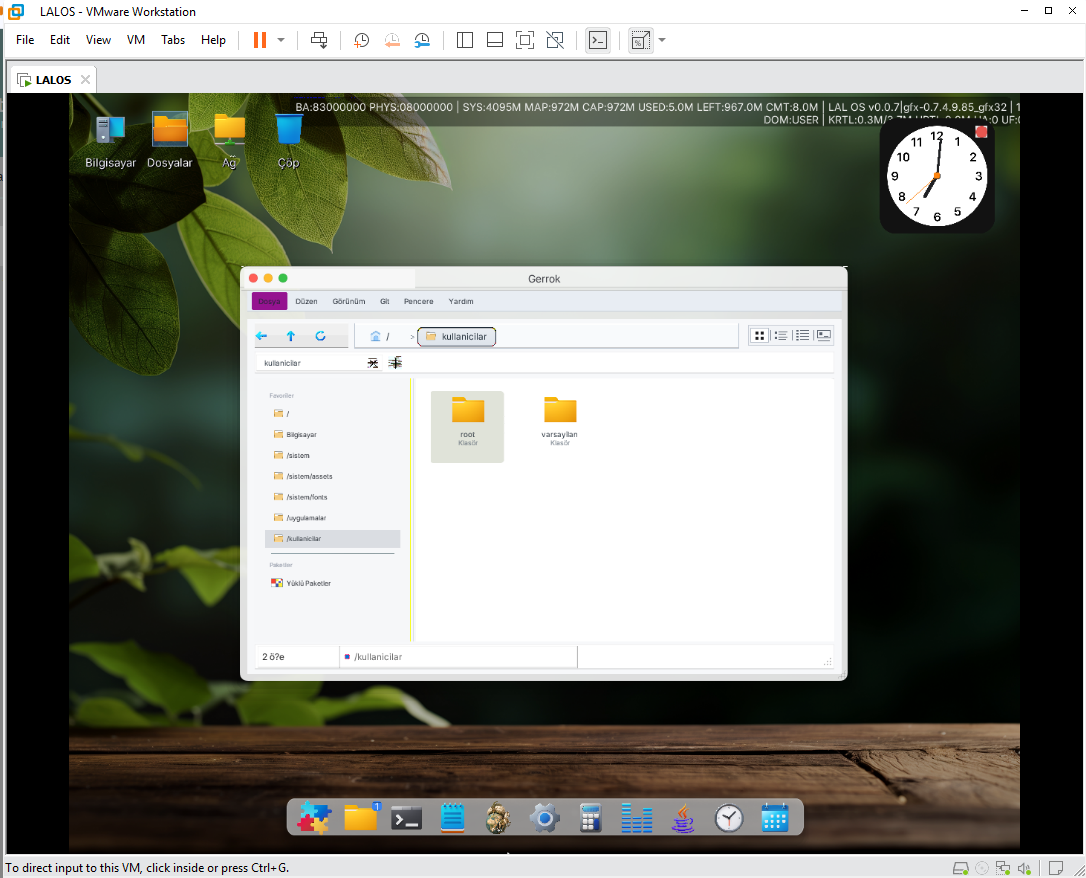Navigate up with the up arrow icon
This screenshot has width=1086, height=878.
coord(291,336)
